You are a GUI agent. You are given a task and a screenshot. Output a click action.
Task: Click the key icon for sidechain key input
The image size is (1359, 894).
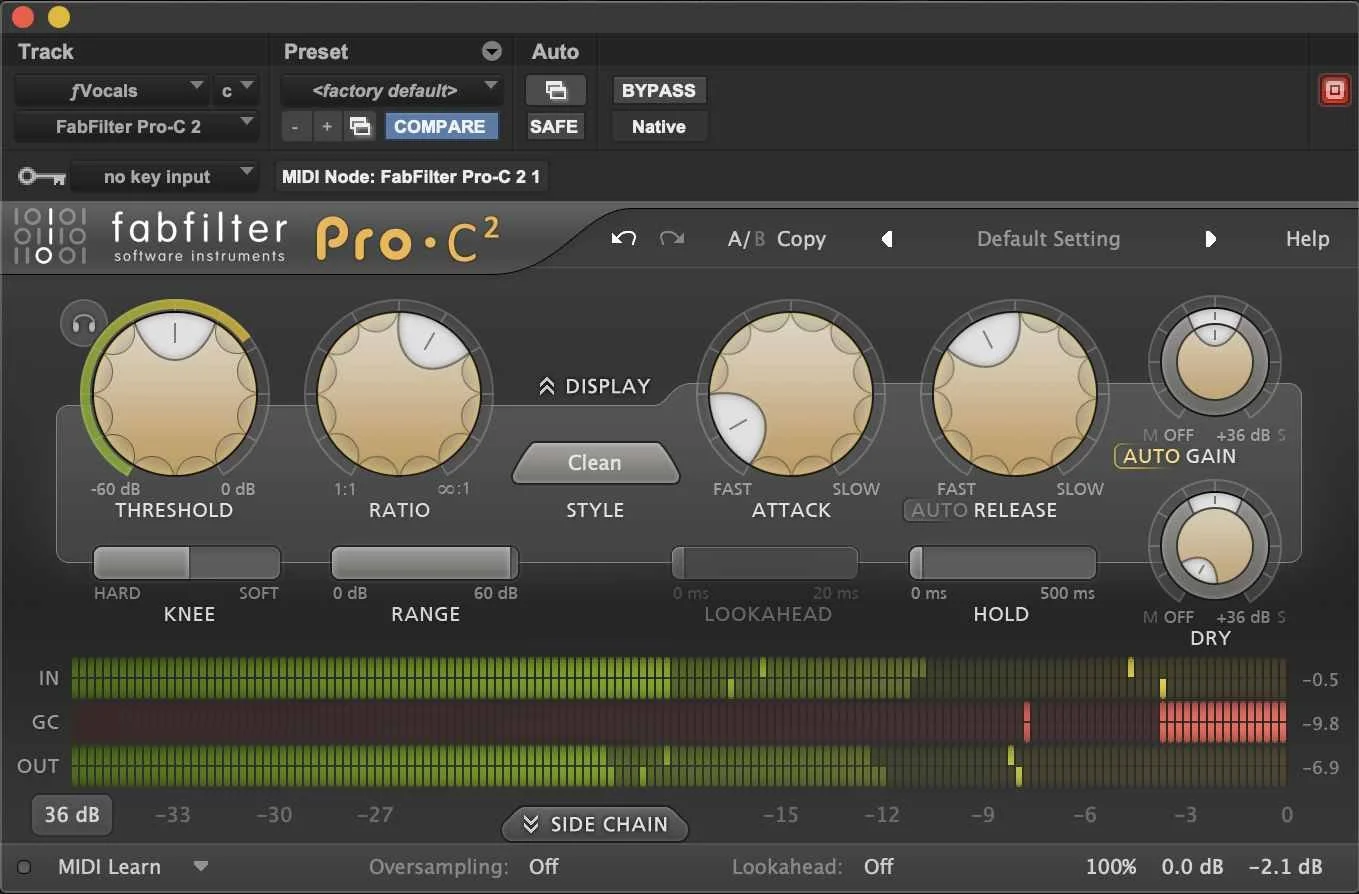click(40, 176)
